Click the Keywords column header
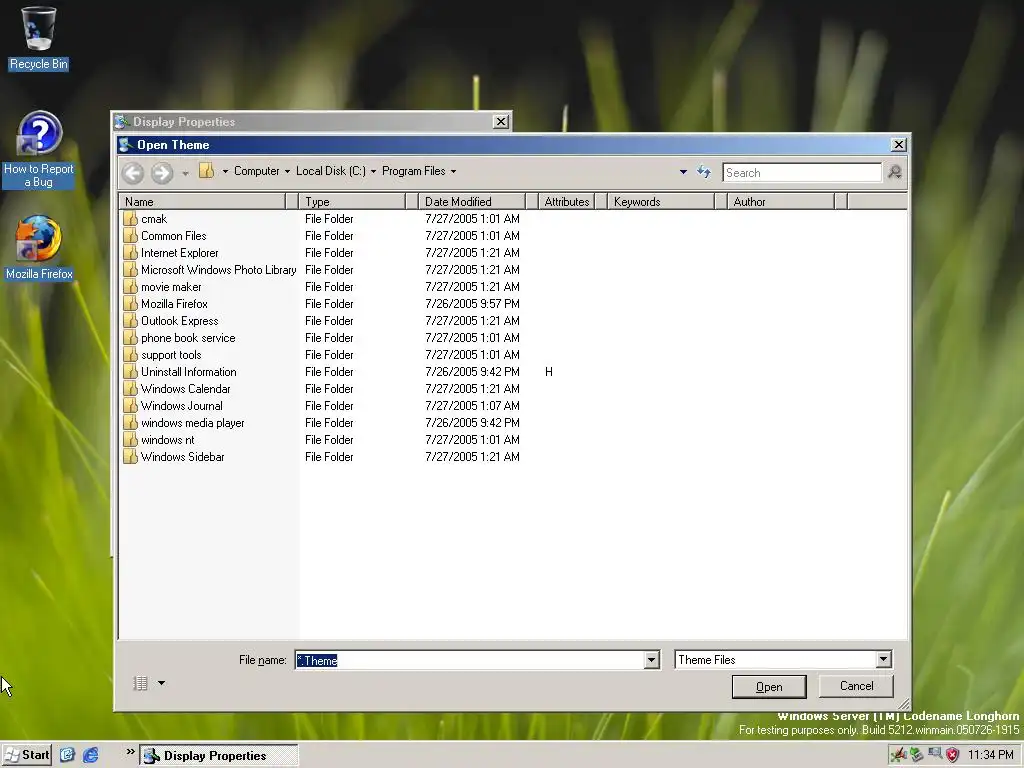This screenshot has height=768, width=1024. tap(660, 202)
